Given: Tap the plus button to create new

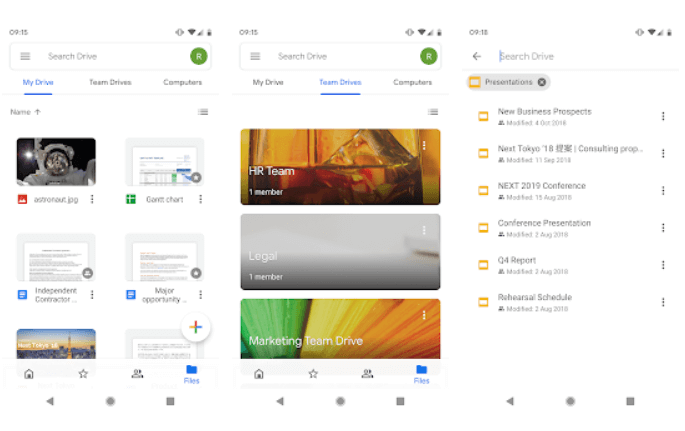Looking at the screenshot, I should (196, 327).
